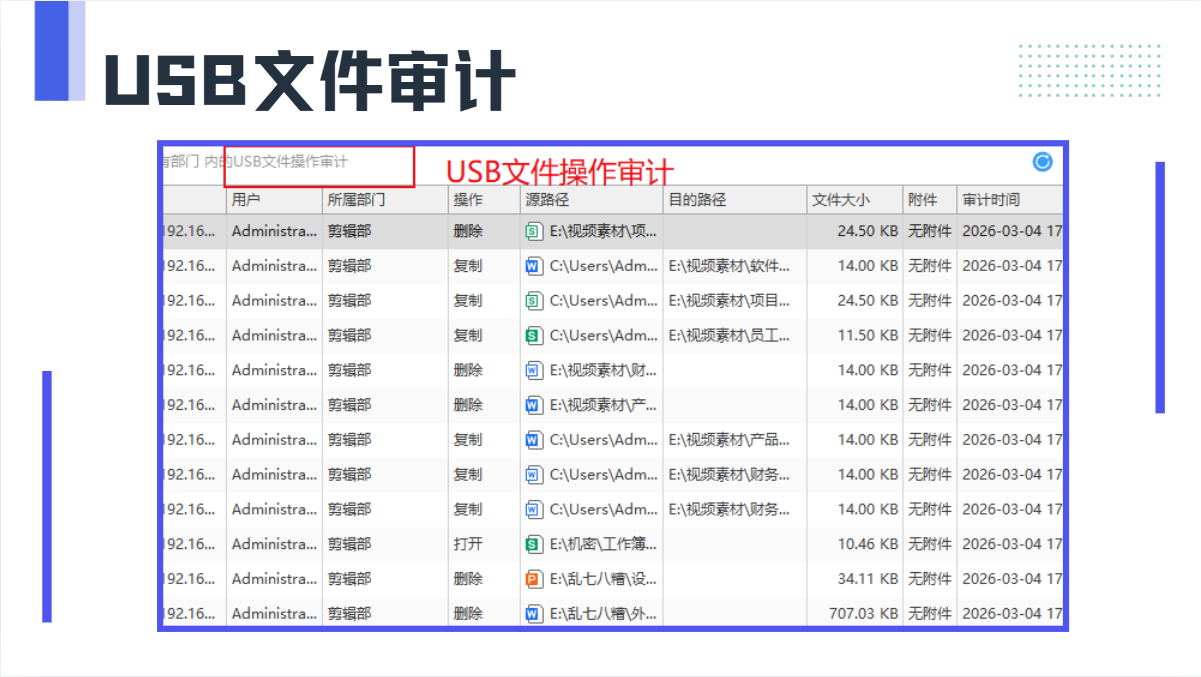The height and width of the screenshot is (677, 1201).
Task: Click the 源路径 column header
Action: (x=547, y=200)
